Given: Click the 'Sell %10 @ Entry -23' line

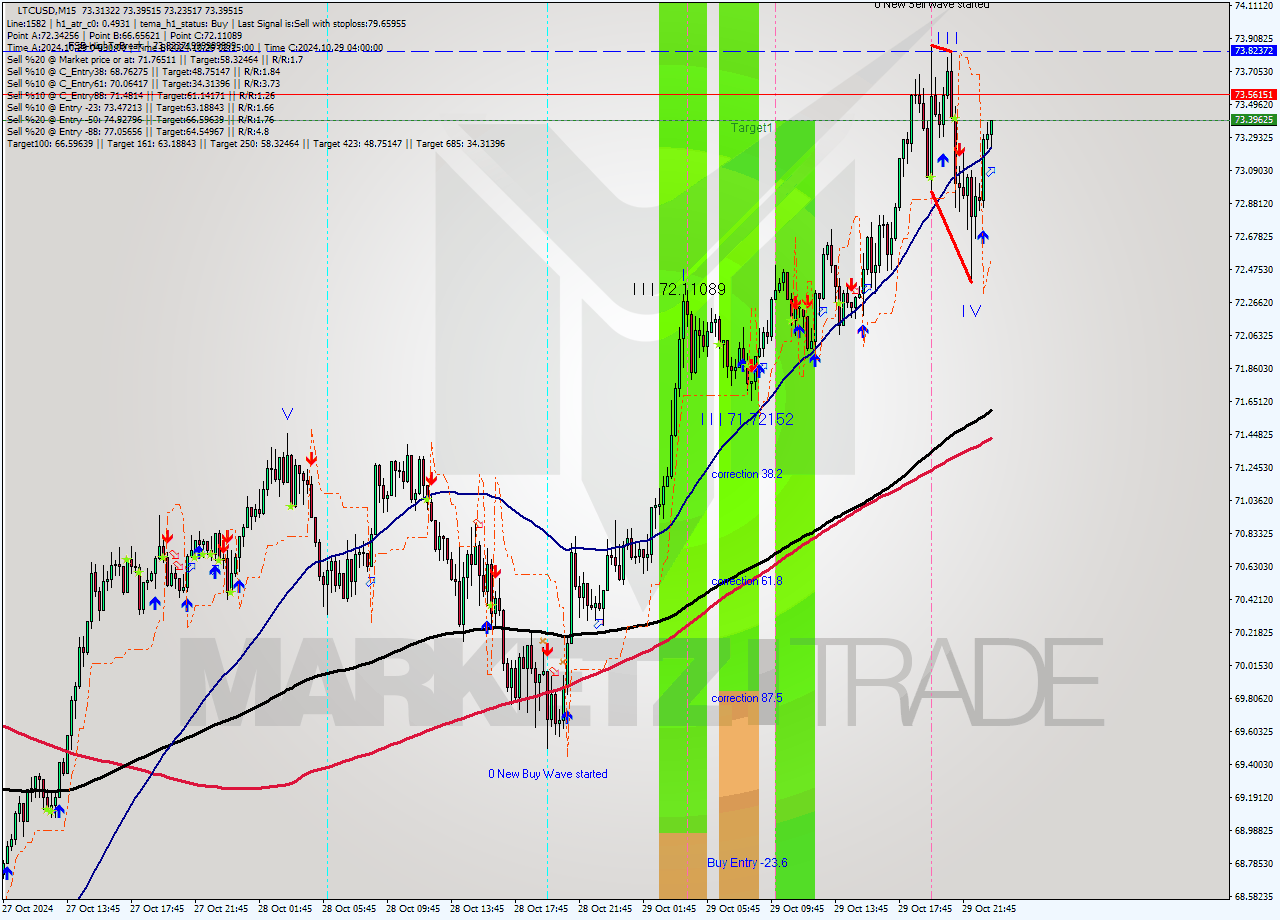Looking at the screenshot, I should (x=140, y=108).
